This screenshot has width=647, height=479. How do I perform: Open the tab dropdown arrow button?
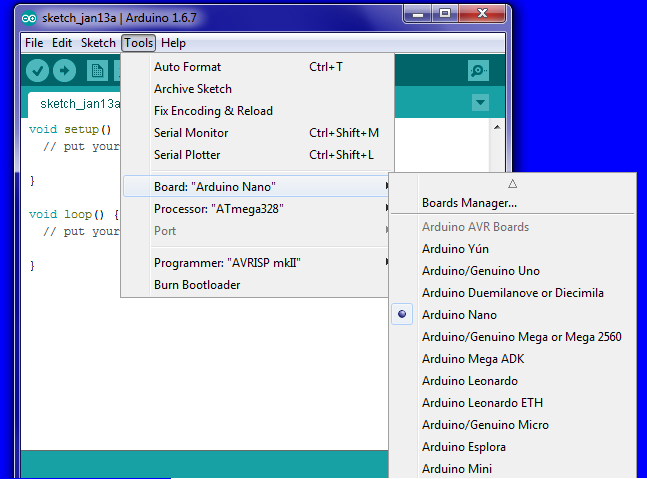pos(480,102)
